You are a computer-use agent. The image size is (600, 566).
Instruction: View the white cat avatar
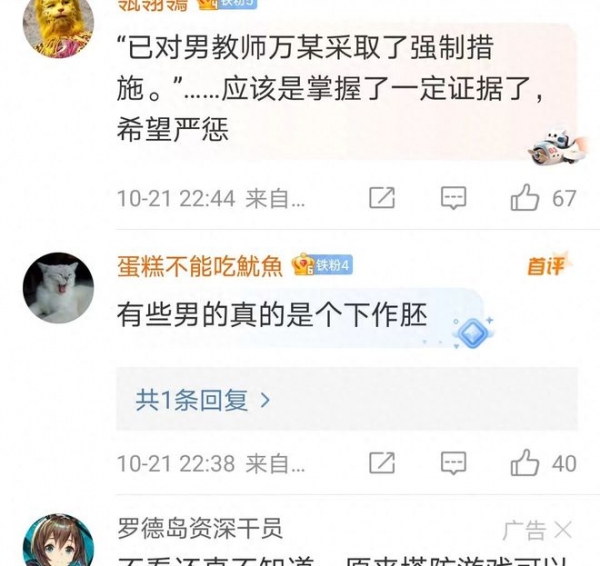pos(58,288)
